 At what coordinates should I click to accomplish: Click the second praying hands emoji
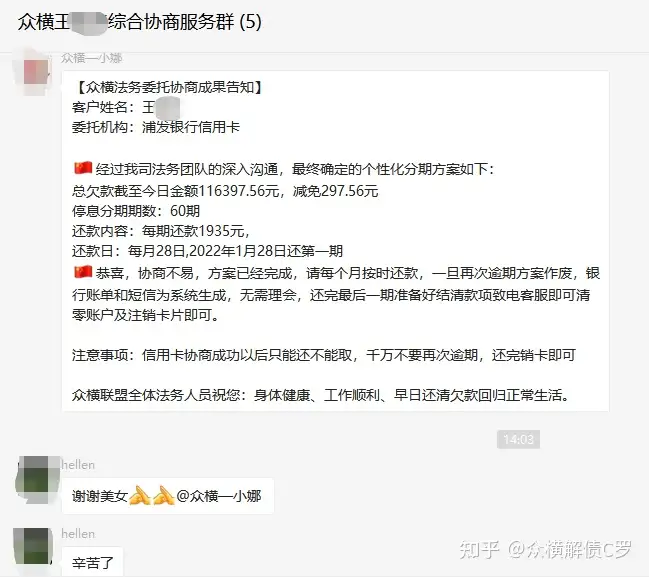point(163,495)
